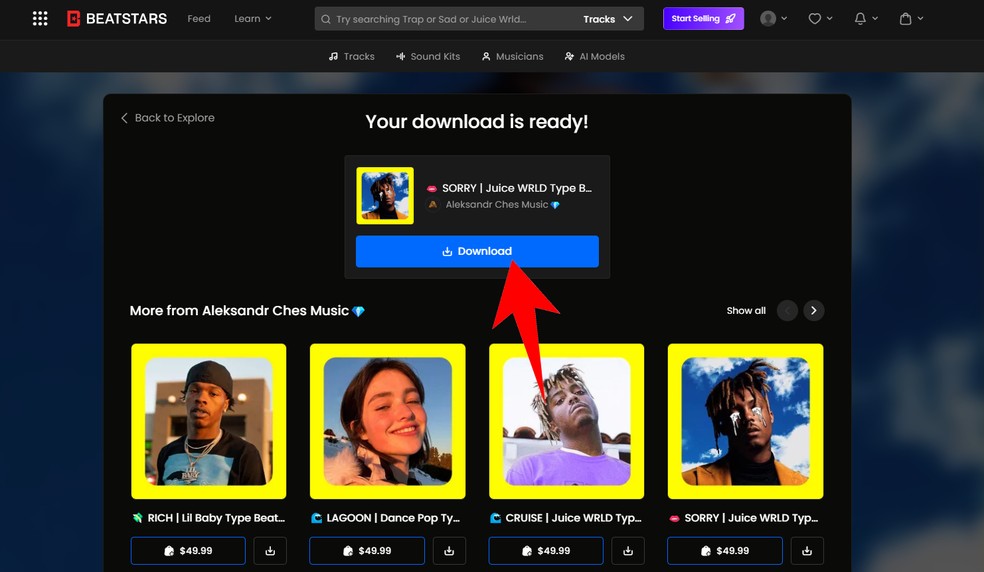Buy RICH beat for $49.99
The width and height of the screenshot is (984, 572).
pyautogui.click(x=188, y=551)
